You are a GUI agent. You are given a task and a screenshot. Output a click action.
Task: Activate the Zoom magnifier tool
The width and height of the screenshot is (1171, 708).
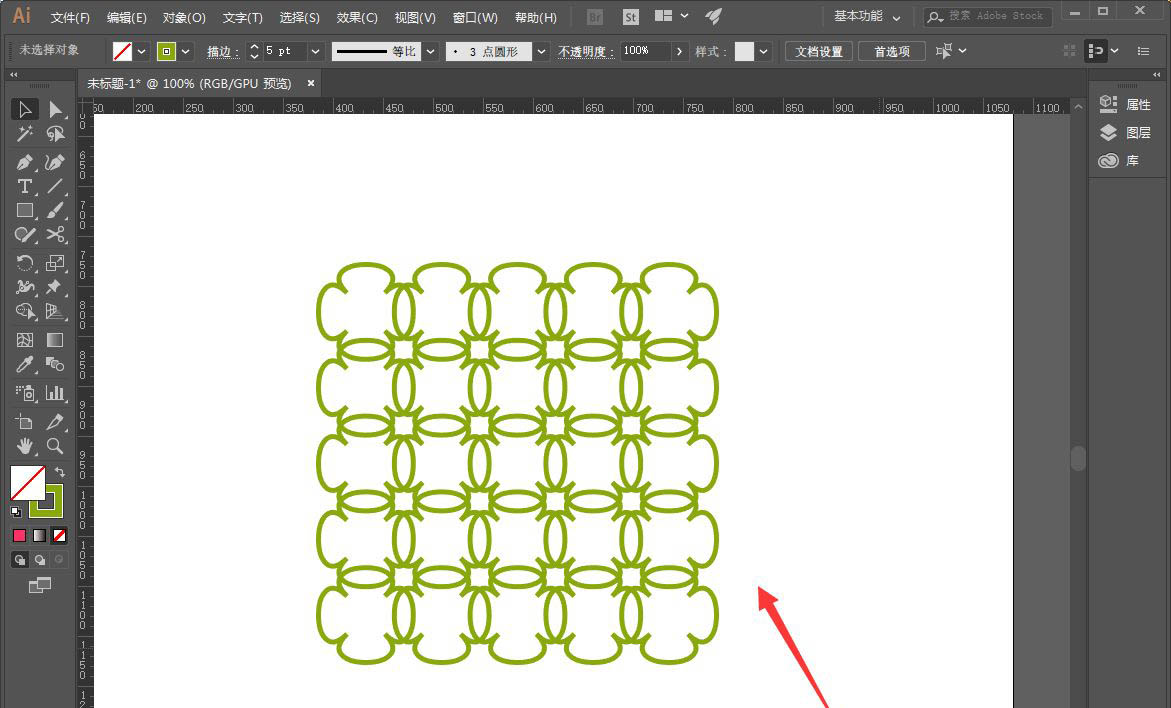(55, 446)
